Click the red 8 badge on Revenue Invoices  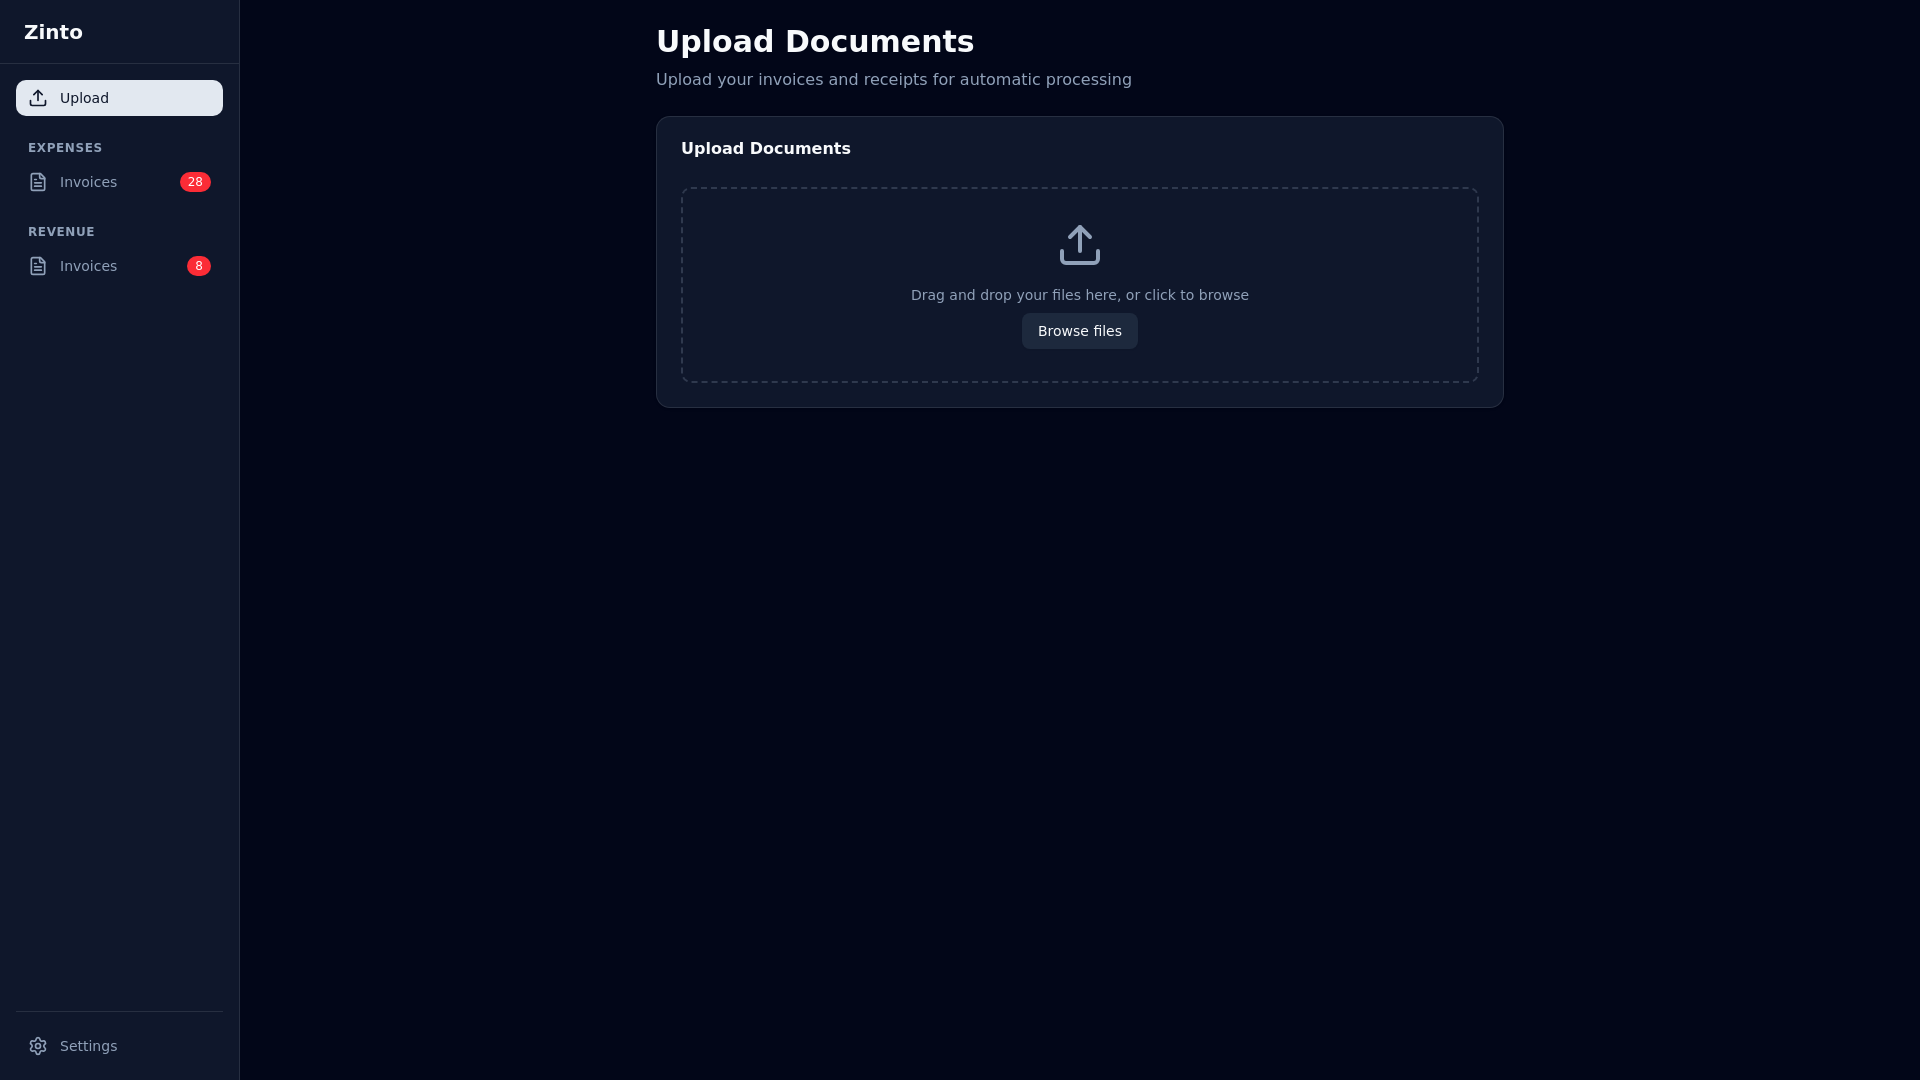tap(199, 266)
